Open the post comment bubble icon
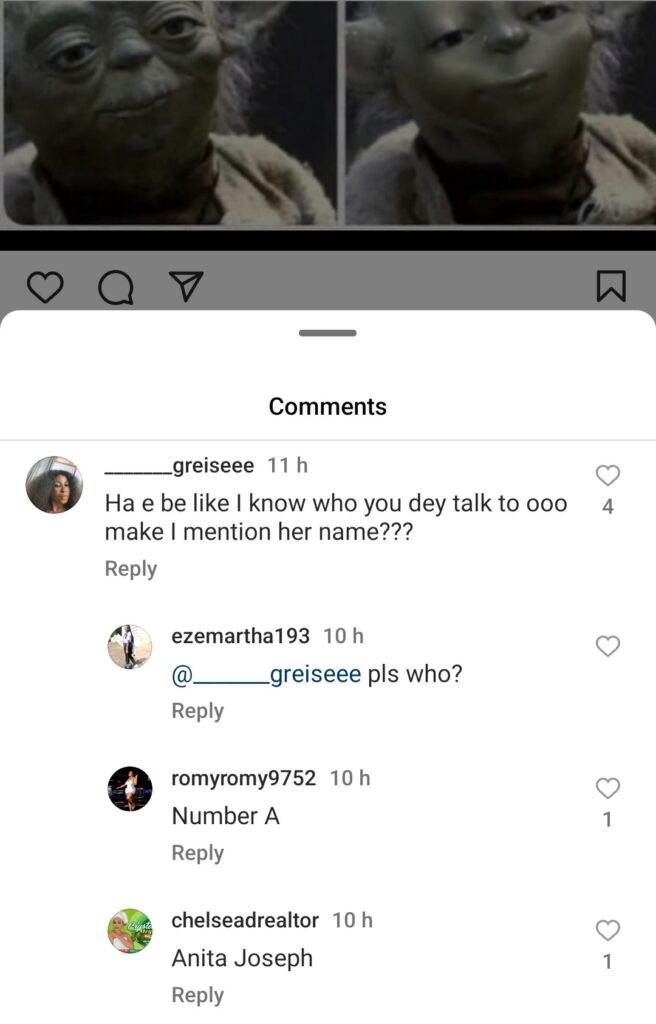 click(115, 287)
